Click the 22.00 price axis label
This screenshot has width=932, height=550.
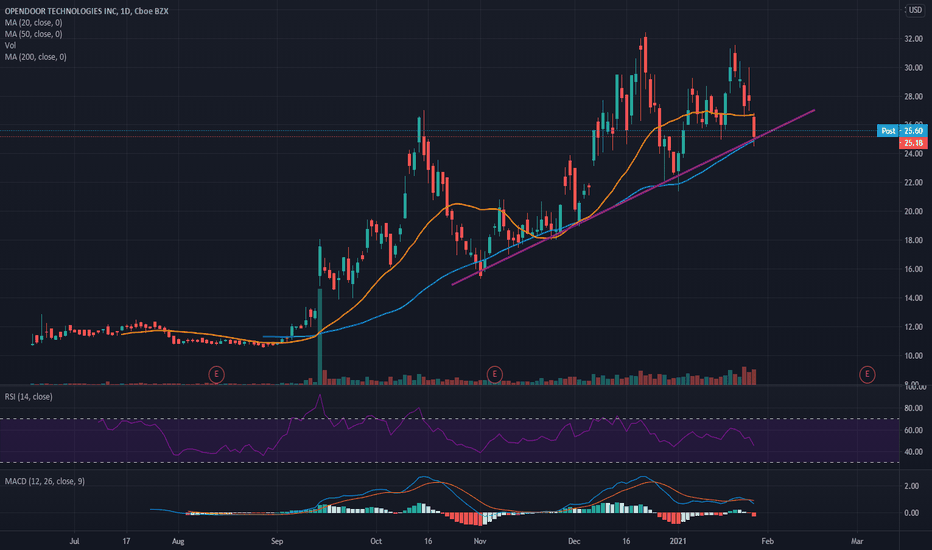point(914,183)
